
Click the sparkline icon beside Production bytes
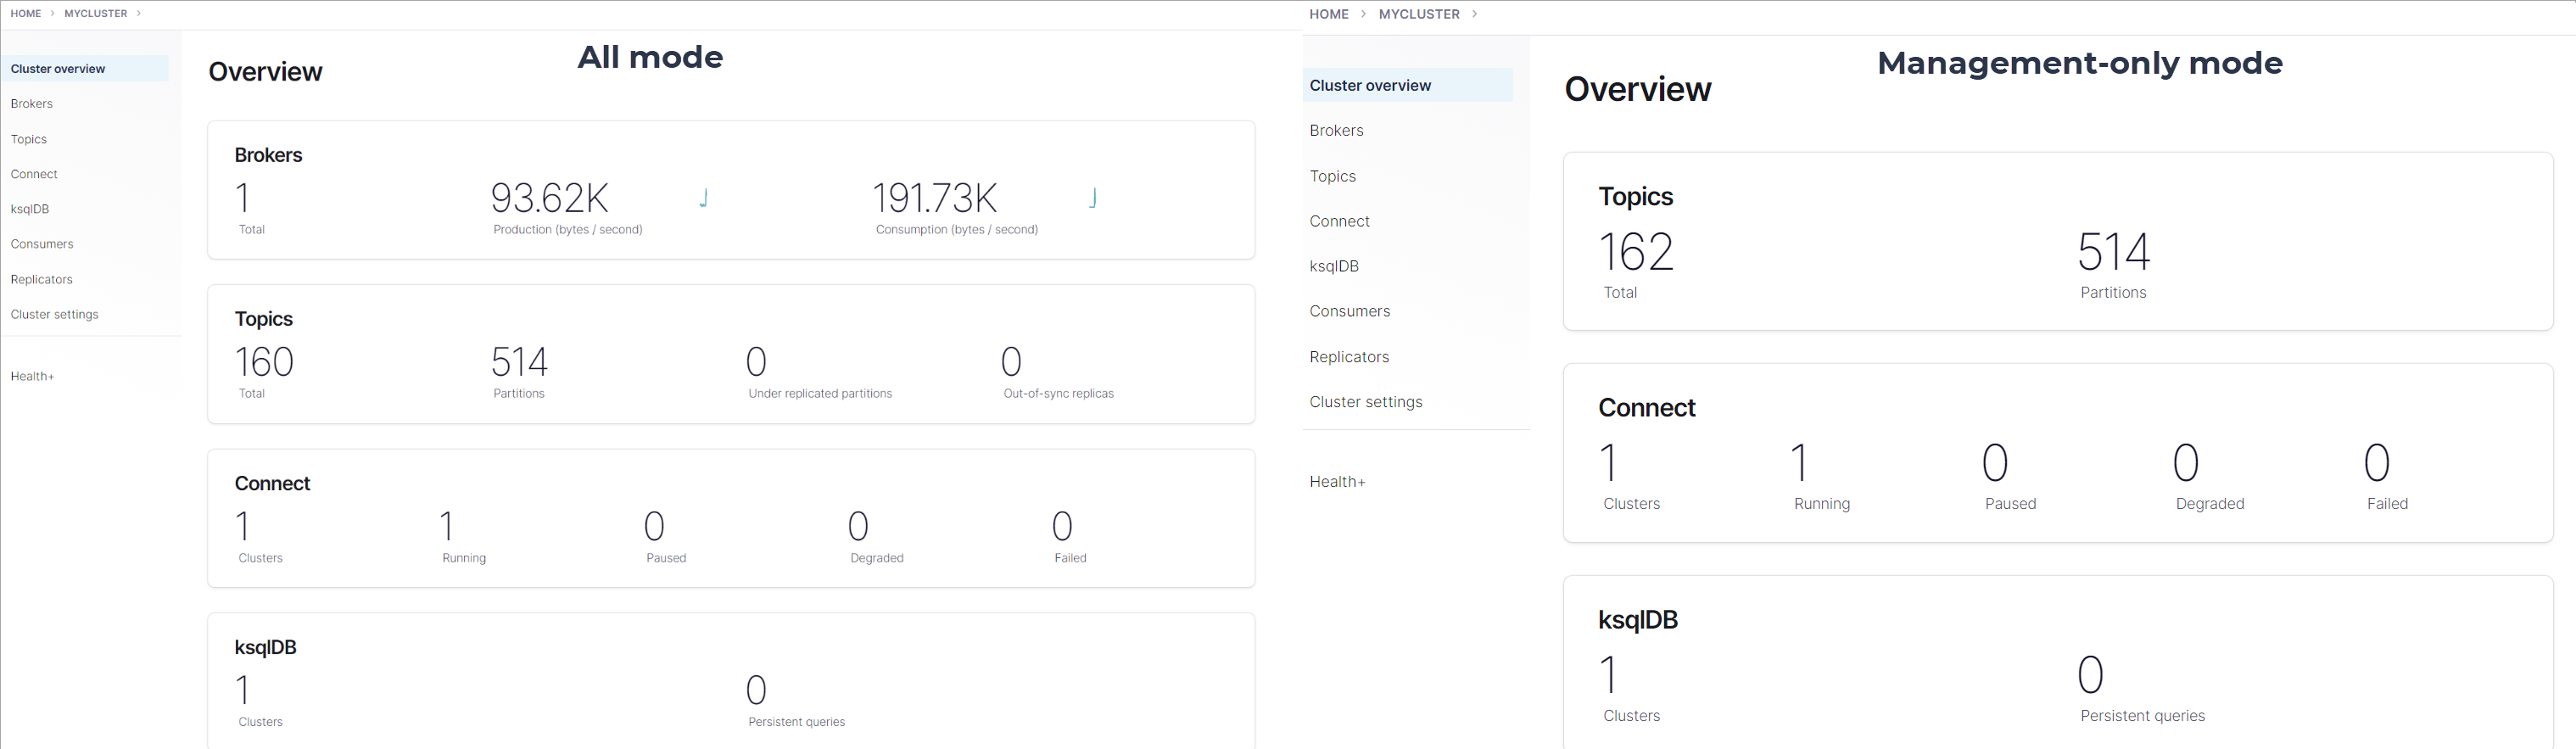(x=704, y=198)
